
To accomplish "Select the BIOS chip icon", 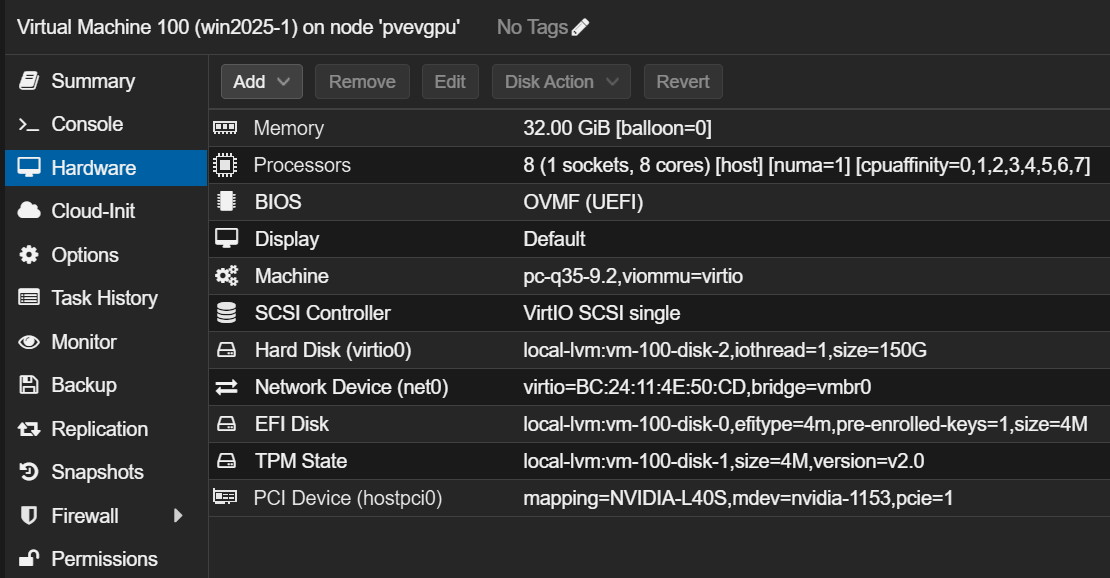I will point(226,202).
